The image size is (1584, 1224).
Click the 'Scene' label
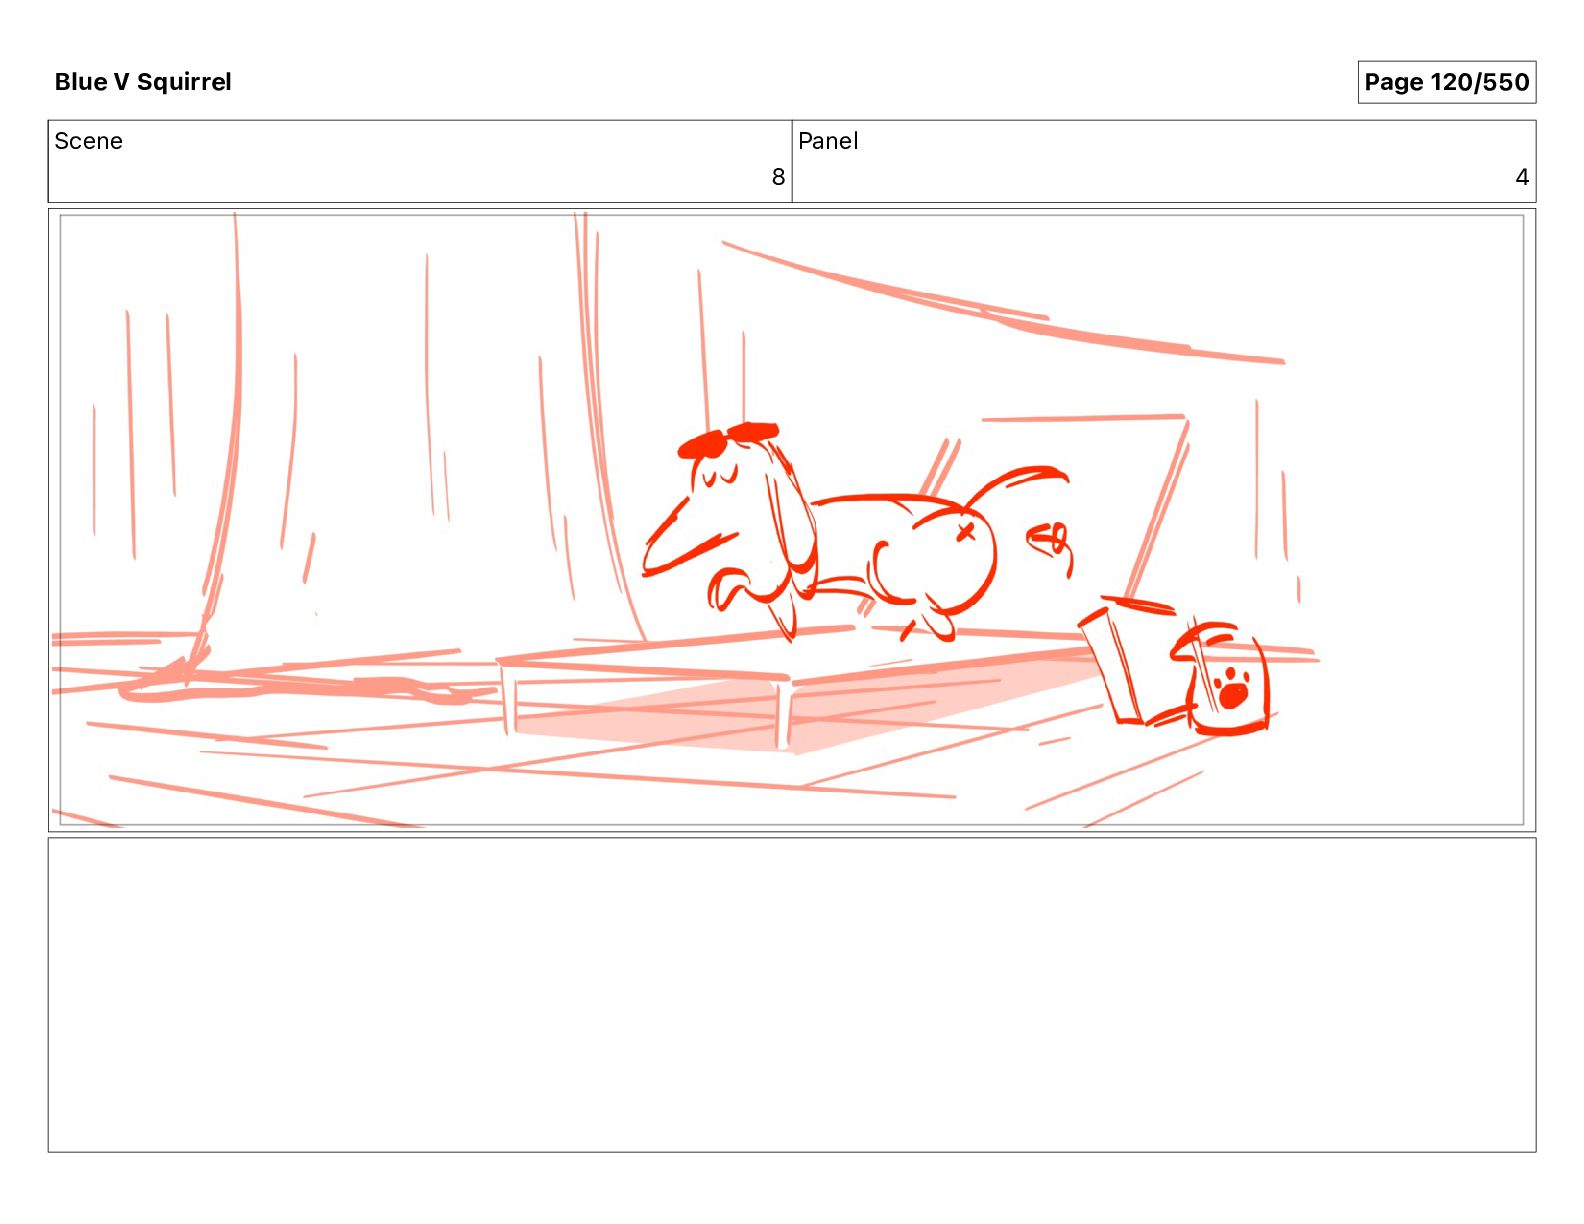[89, 141]
